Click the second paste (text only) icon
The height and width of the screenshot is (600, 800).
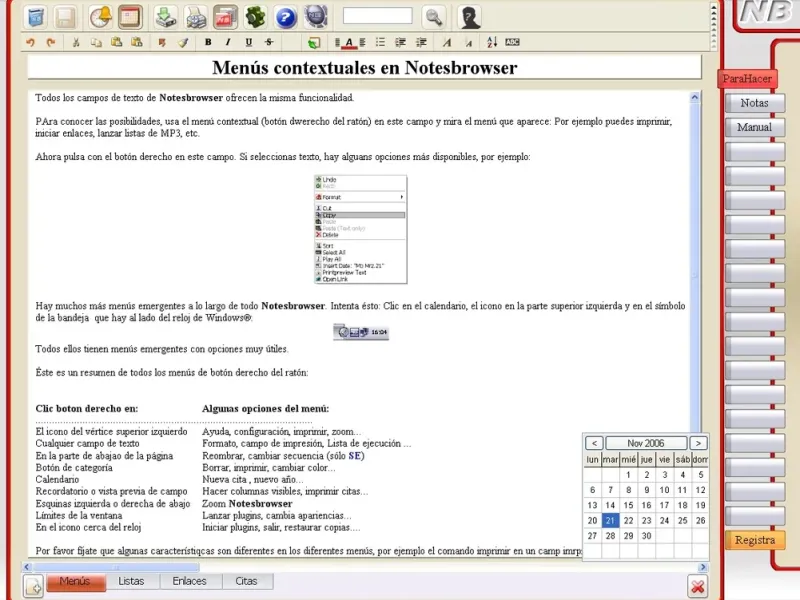tap(137, 42)
